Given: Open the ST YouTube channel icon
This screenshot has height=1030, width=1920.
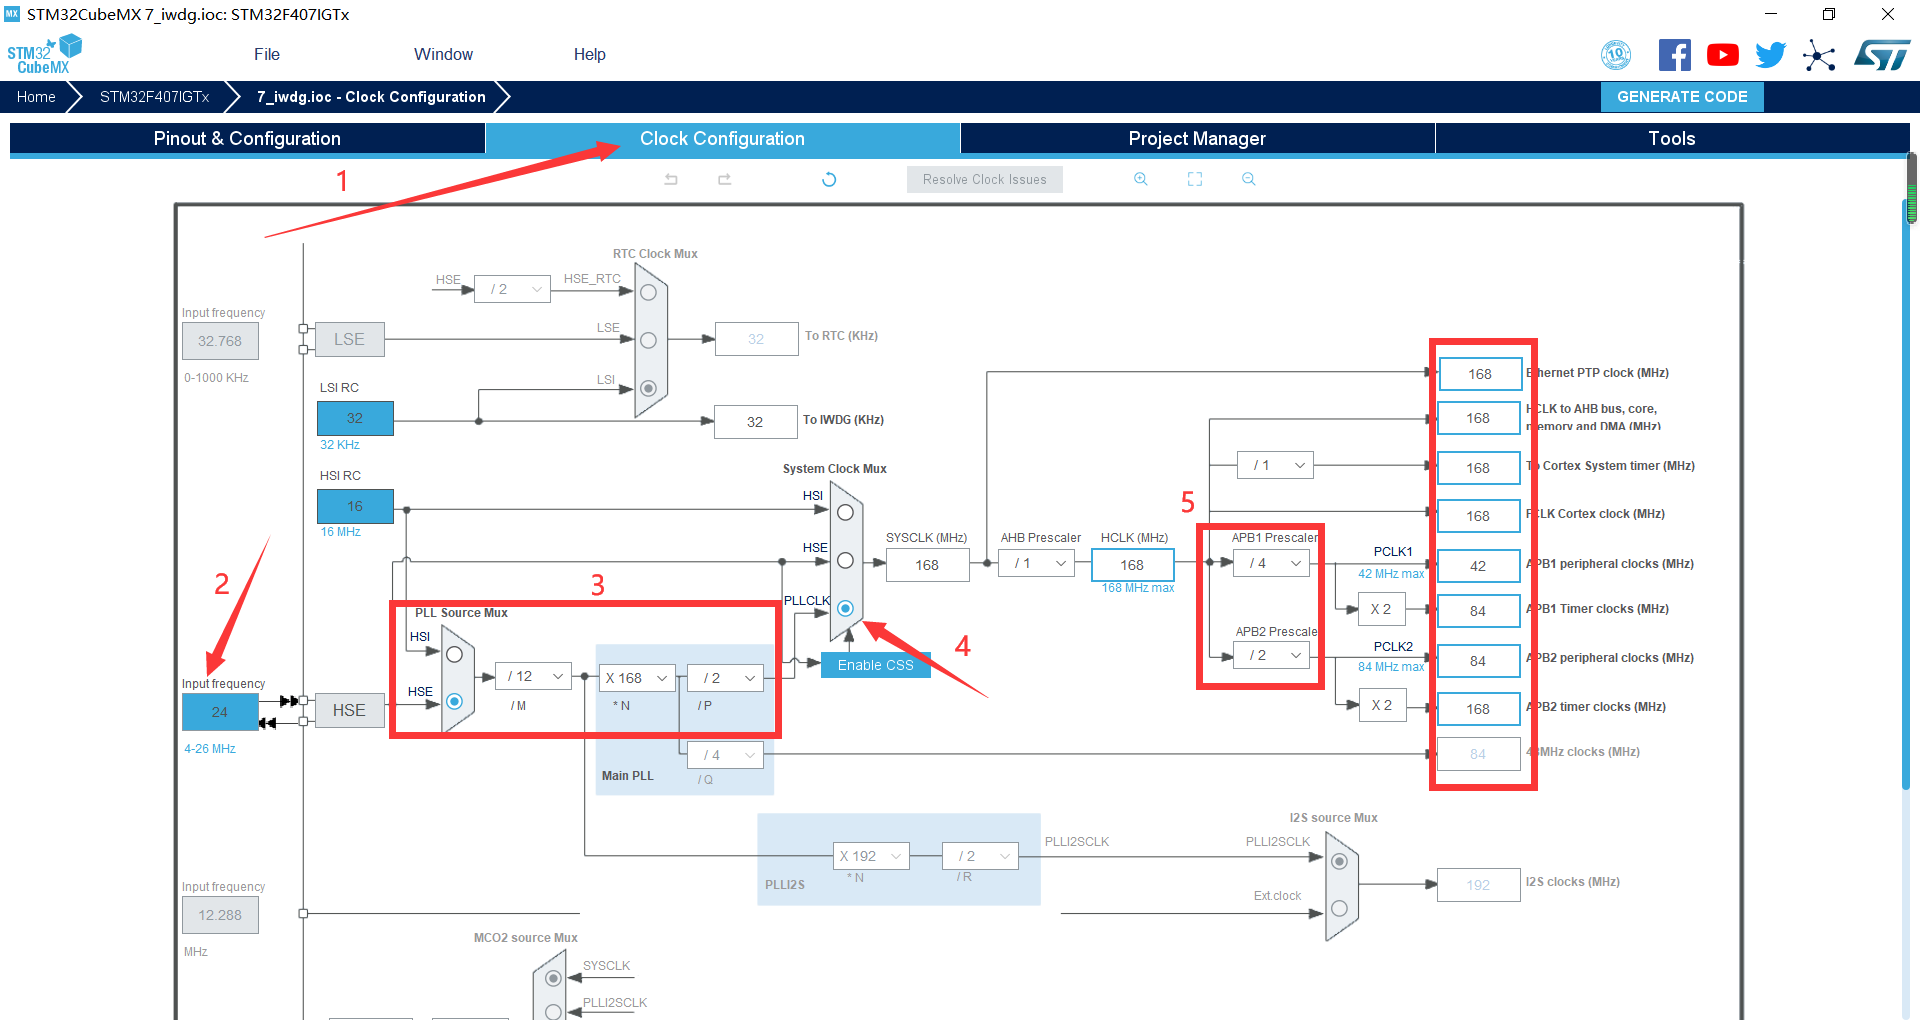Looking at the screenshot, I should [x=1722, y=55].
